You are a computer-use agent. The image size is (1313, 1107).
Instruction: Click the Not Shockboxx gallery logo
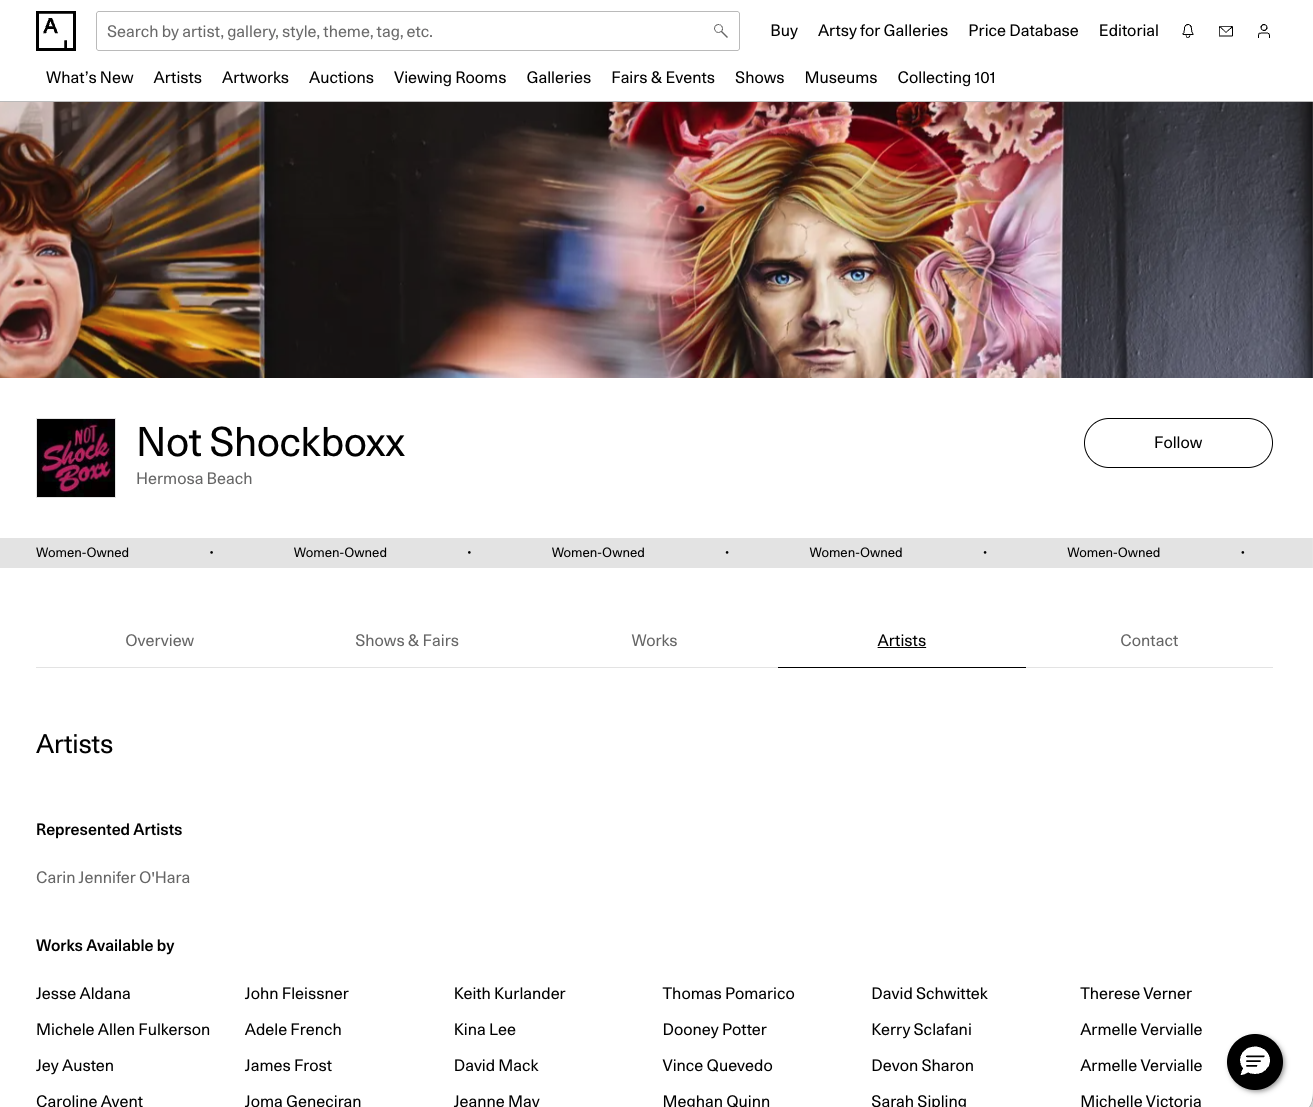click(76, 458)
